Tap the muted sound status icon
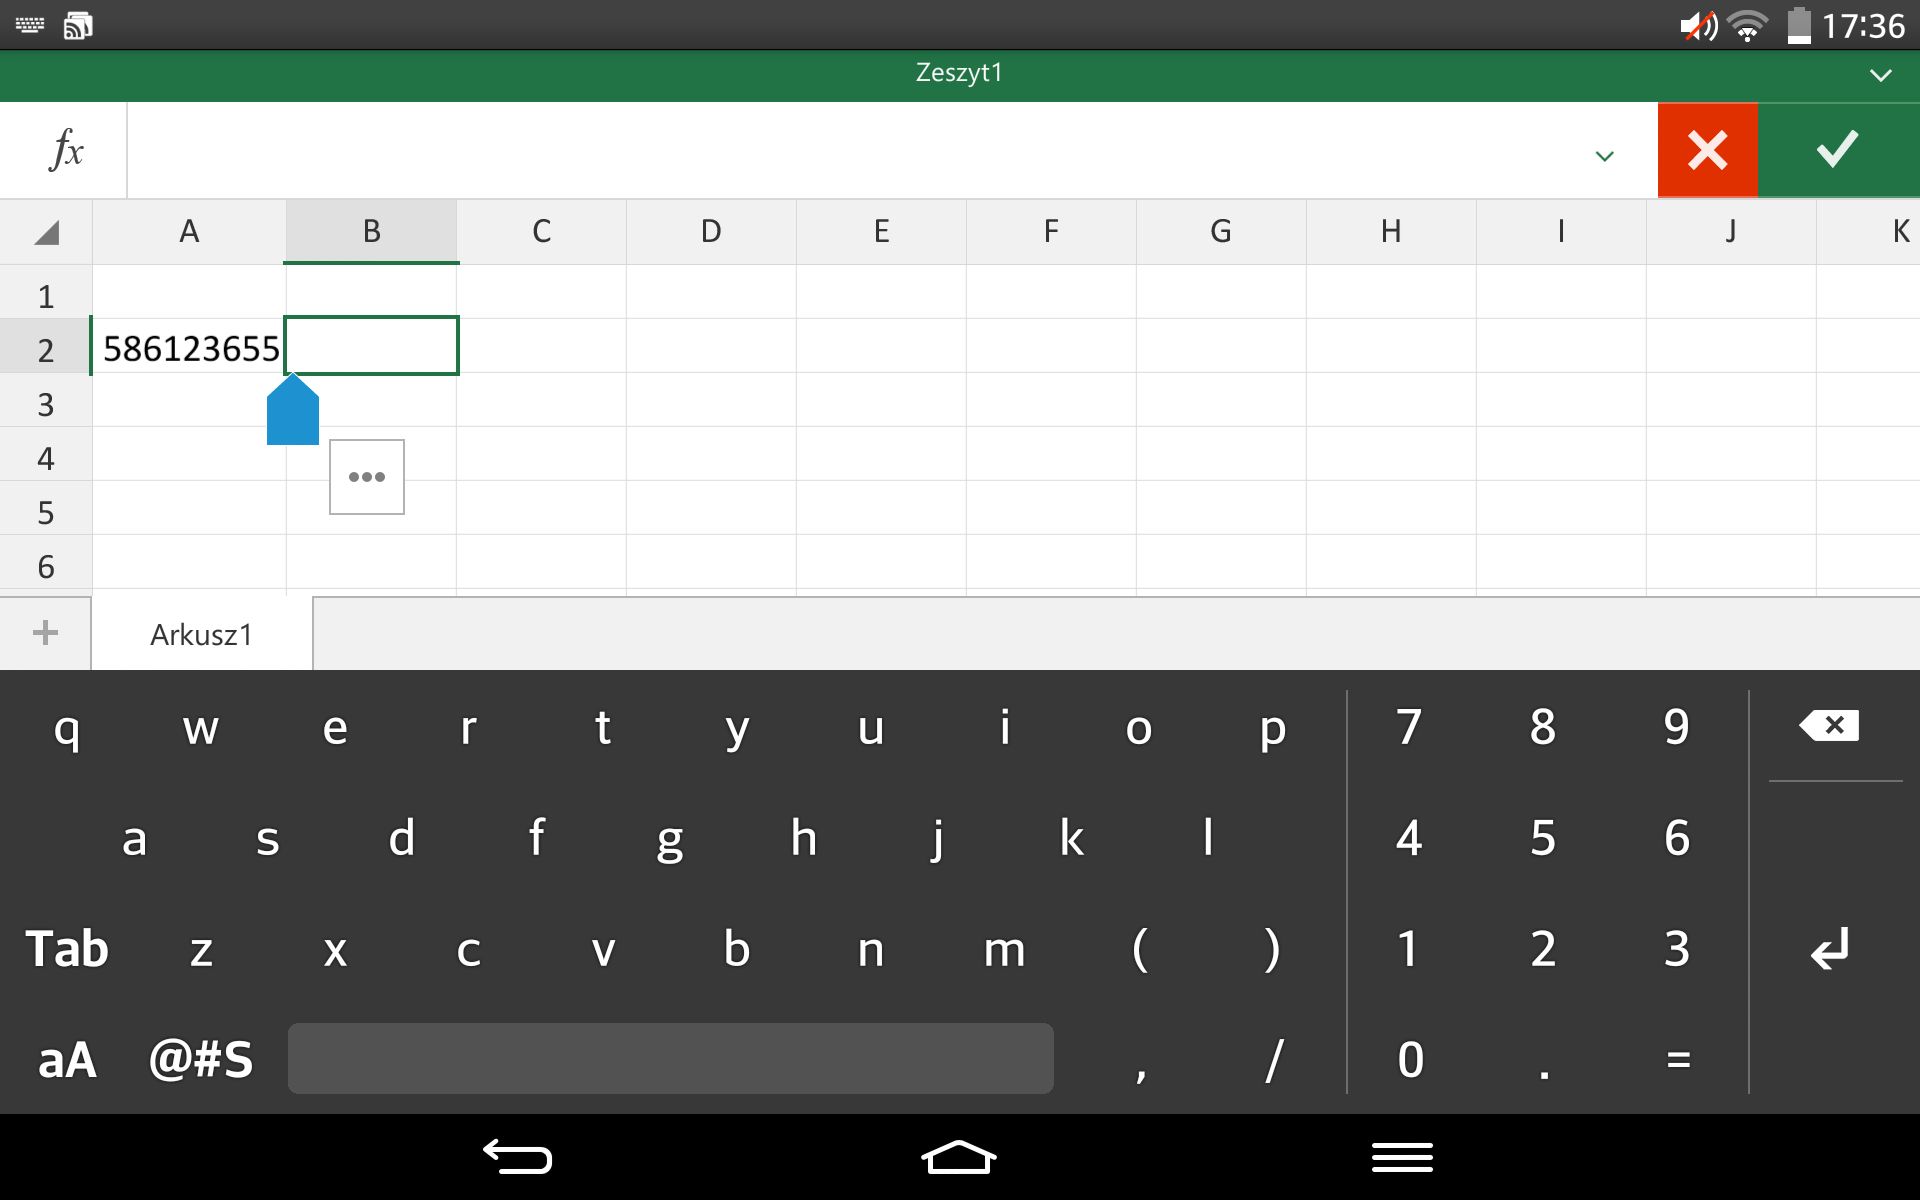 click(1699, 25)
